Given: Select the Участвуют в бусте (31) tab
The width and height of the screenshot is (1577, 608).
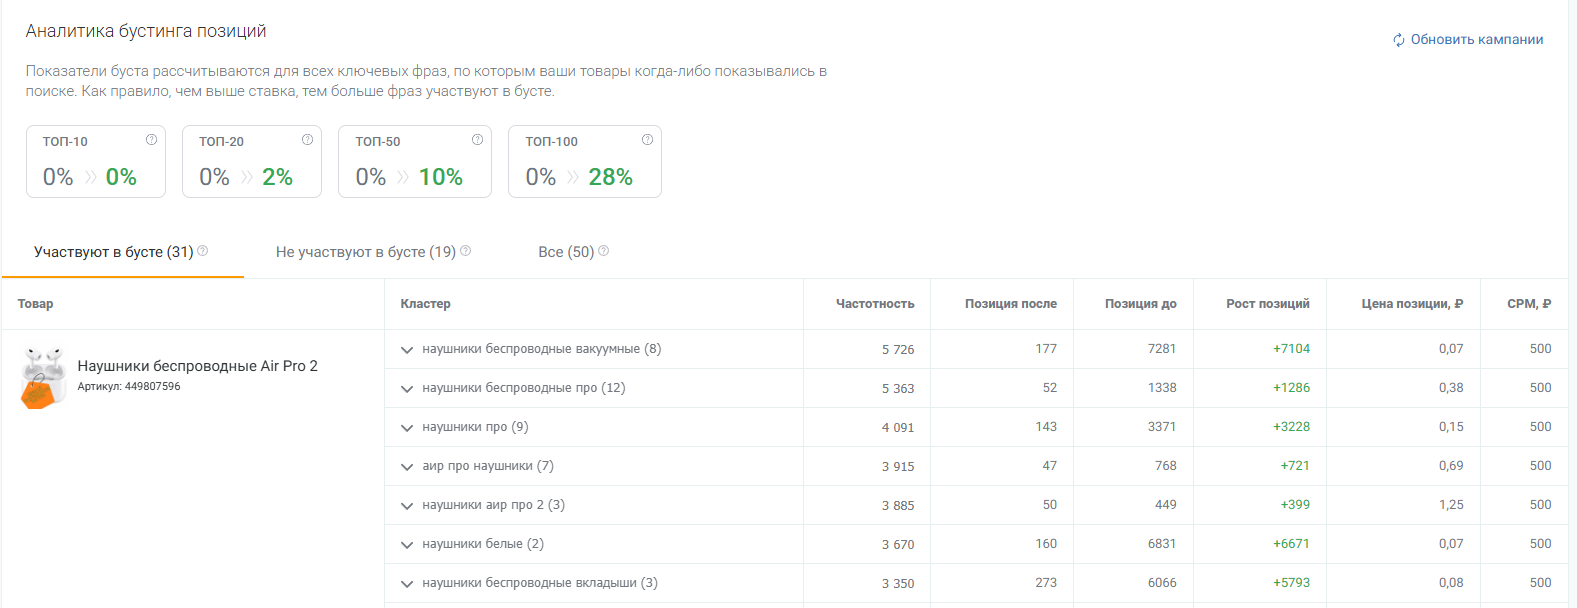Looking at the screenshot, I should (113, 252).
